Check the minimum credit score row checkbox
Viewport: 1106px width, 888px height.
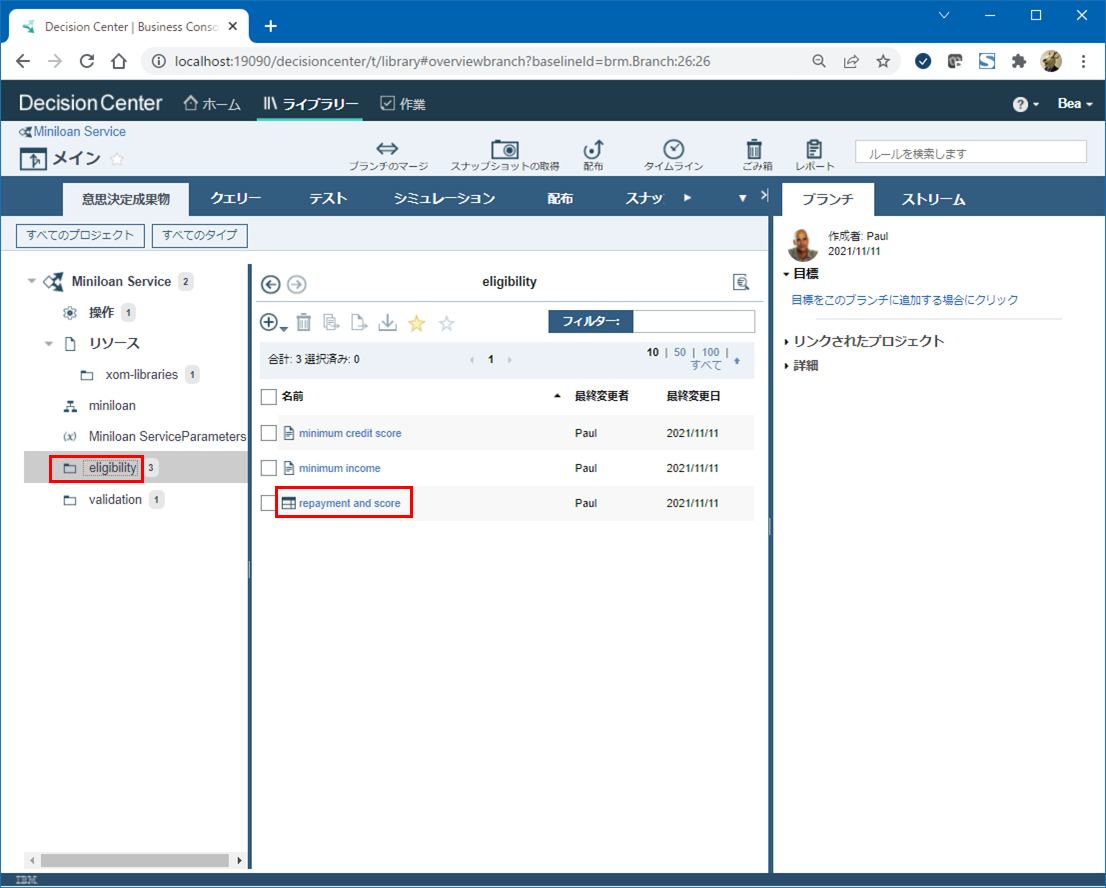click(268, 433)
